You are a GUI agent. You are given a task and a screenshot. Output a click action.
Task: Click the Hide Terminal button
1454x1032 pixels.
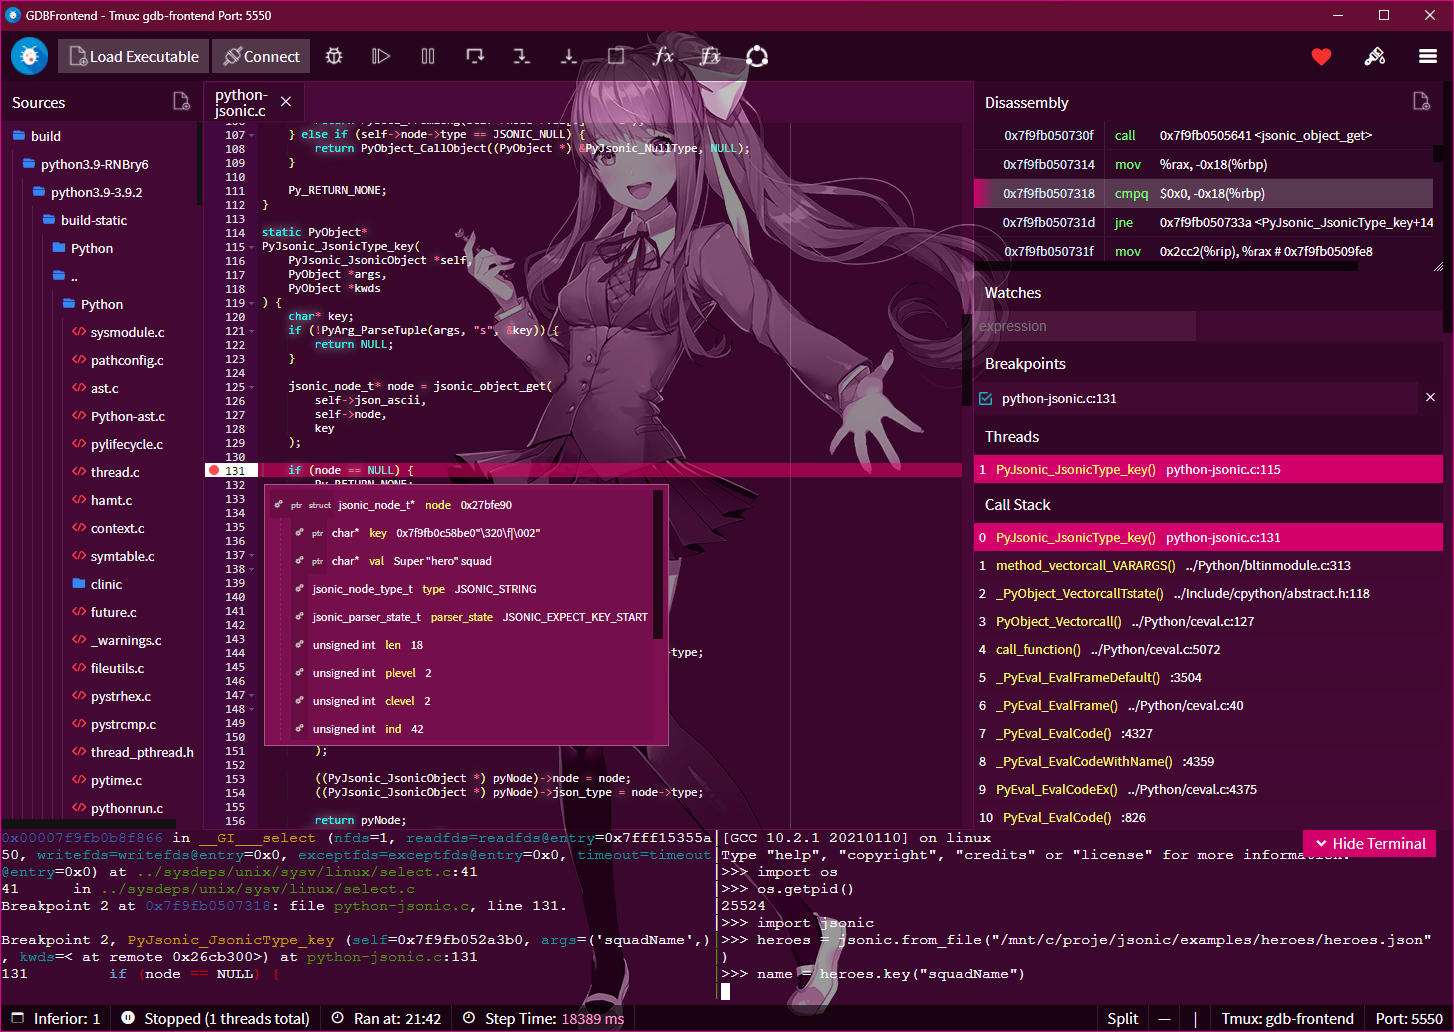1369,843
